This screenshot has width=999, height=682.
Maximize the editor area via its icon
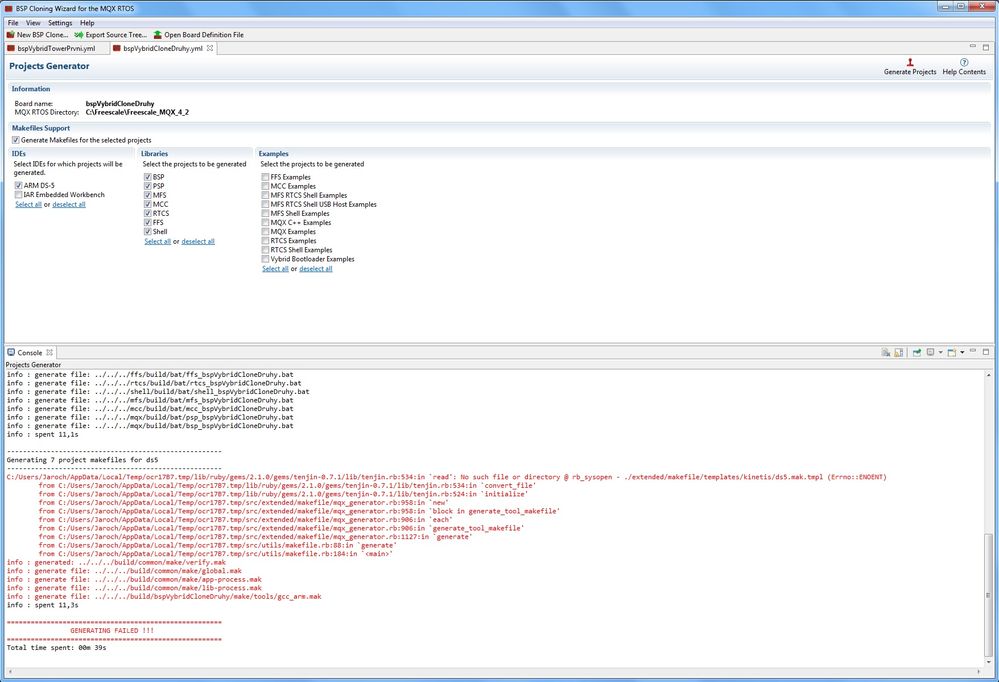point(986,47)
